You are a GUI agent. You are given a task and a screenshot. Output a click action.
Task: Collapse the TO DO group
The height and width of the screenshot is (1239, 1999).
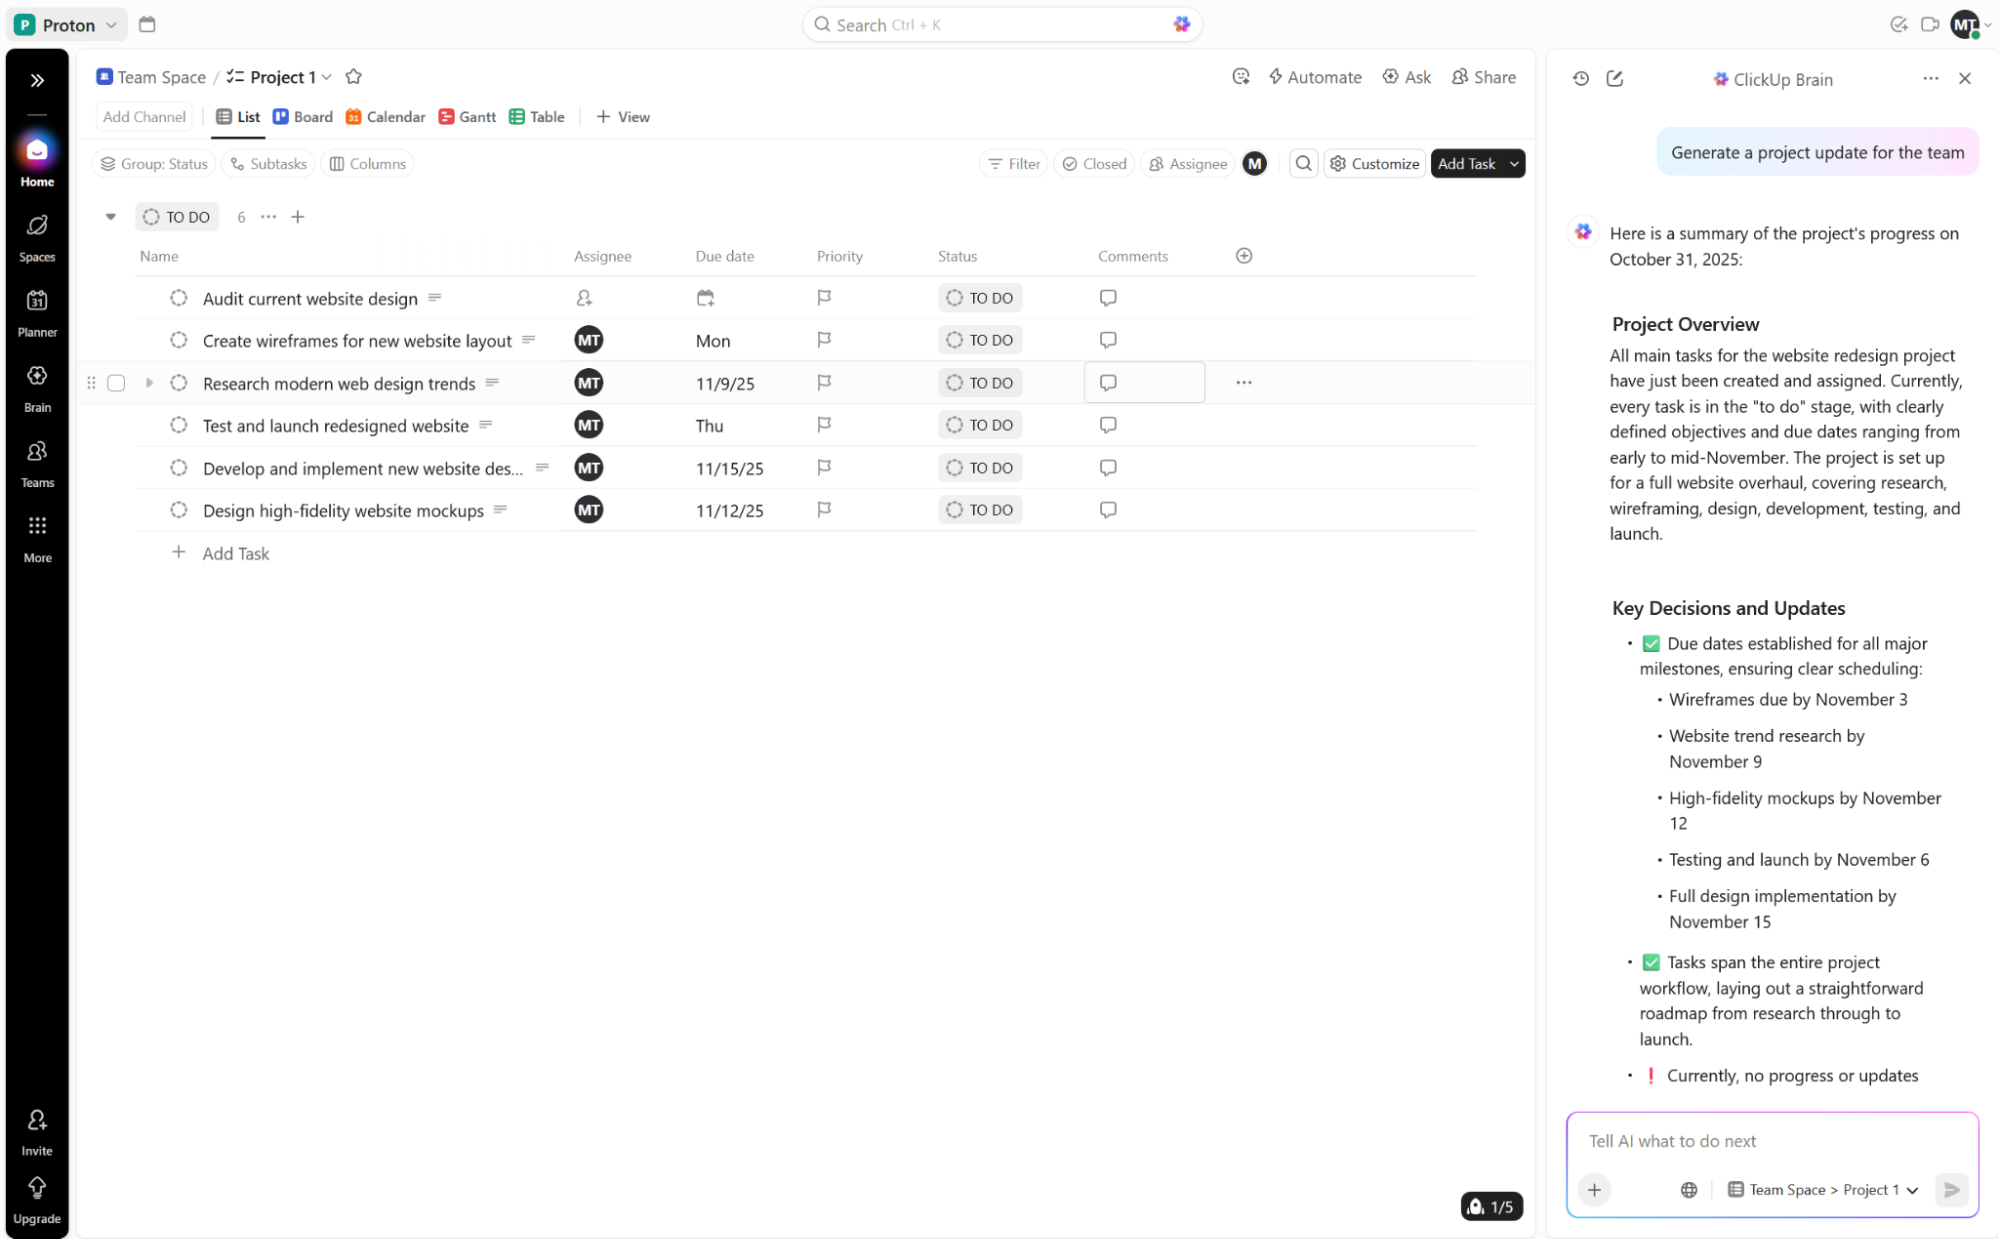tap(110, 216)
